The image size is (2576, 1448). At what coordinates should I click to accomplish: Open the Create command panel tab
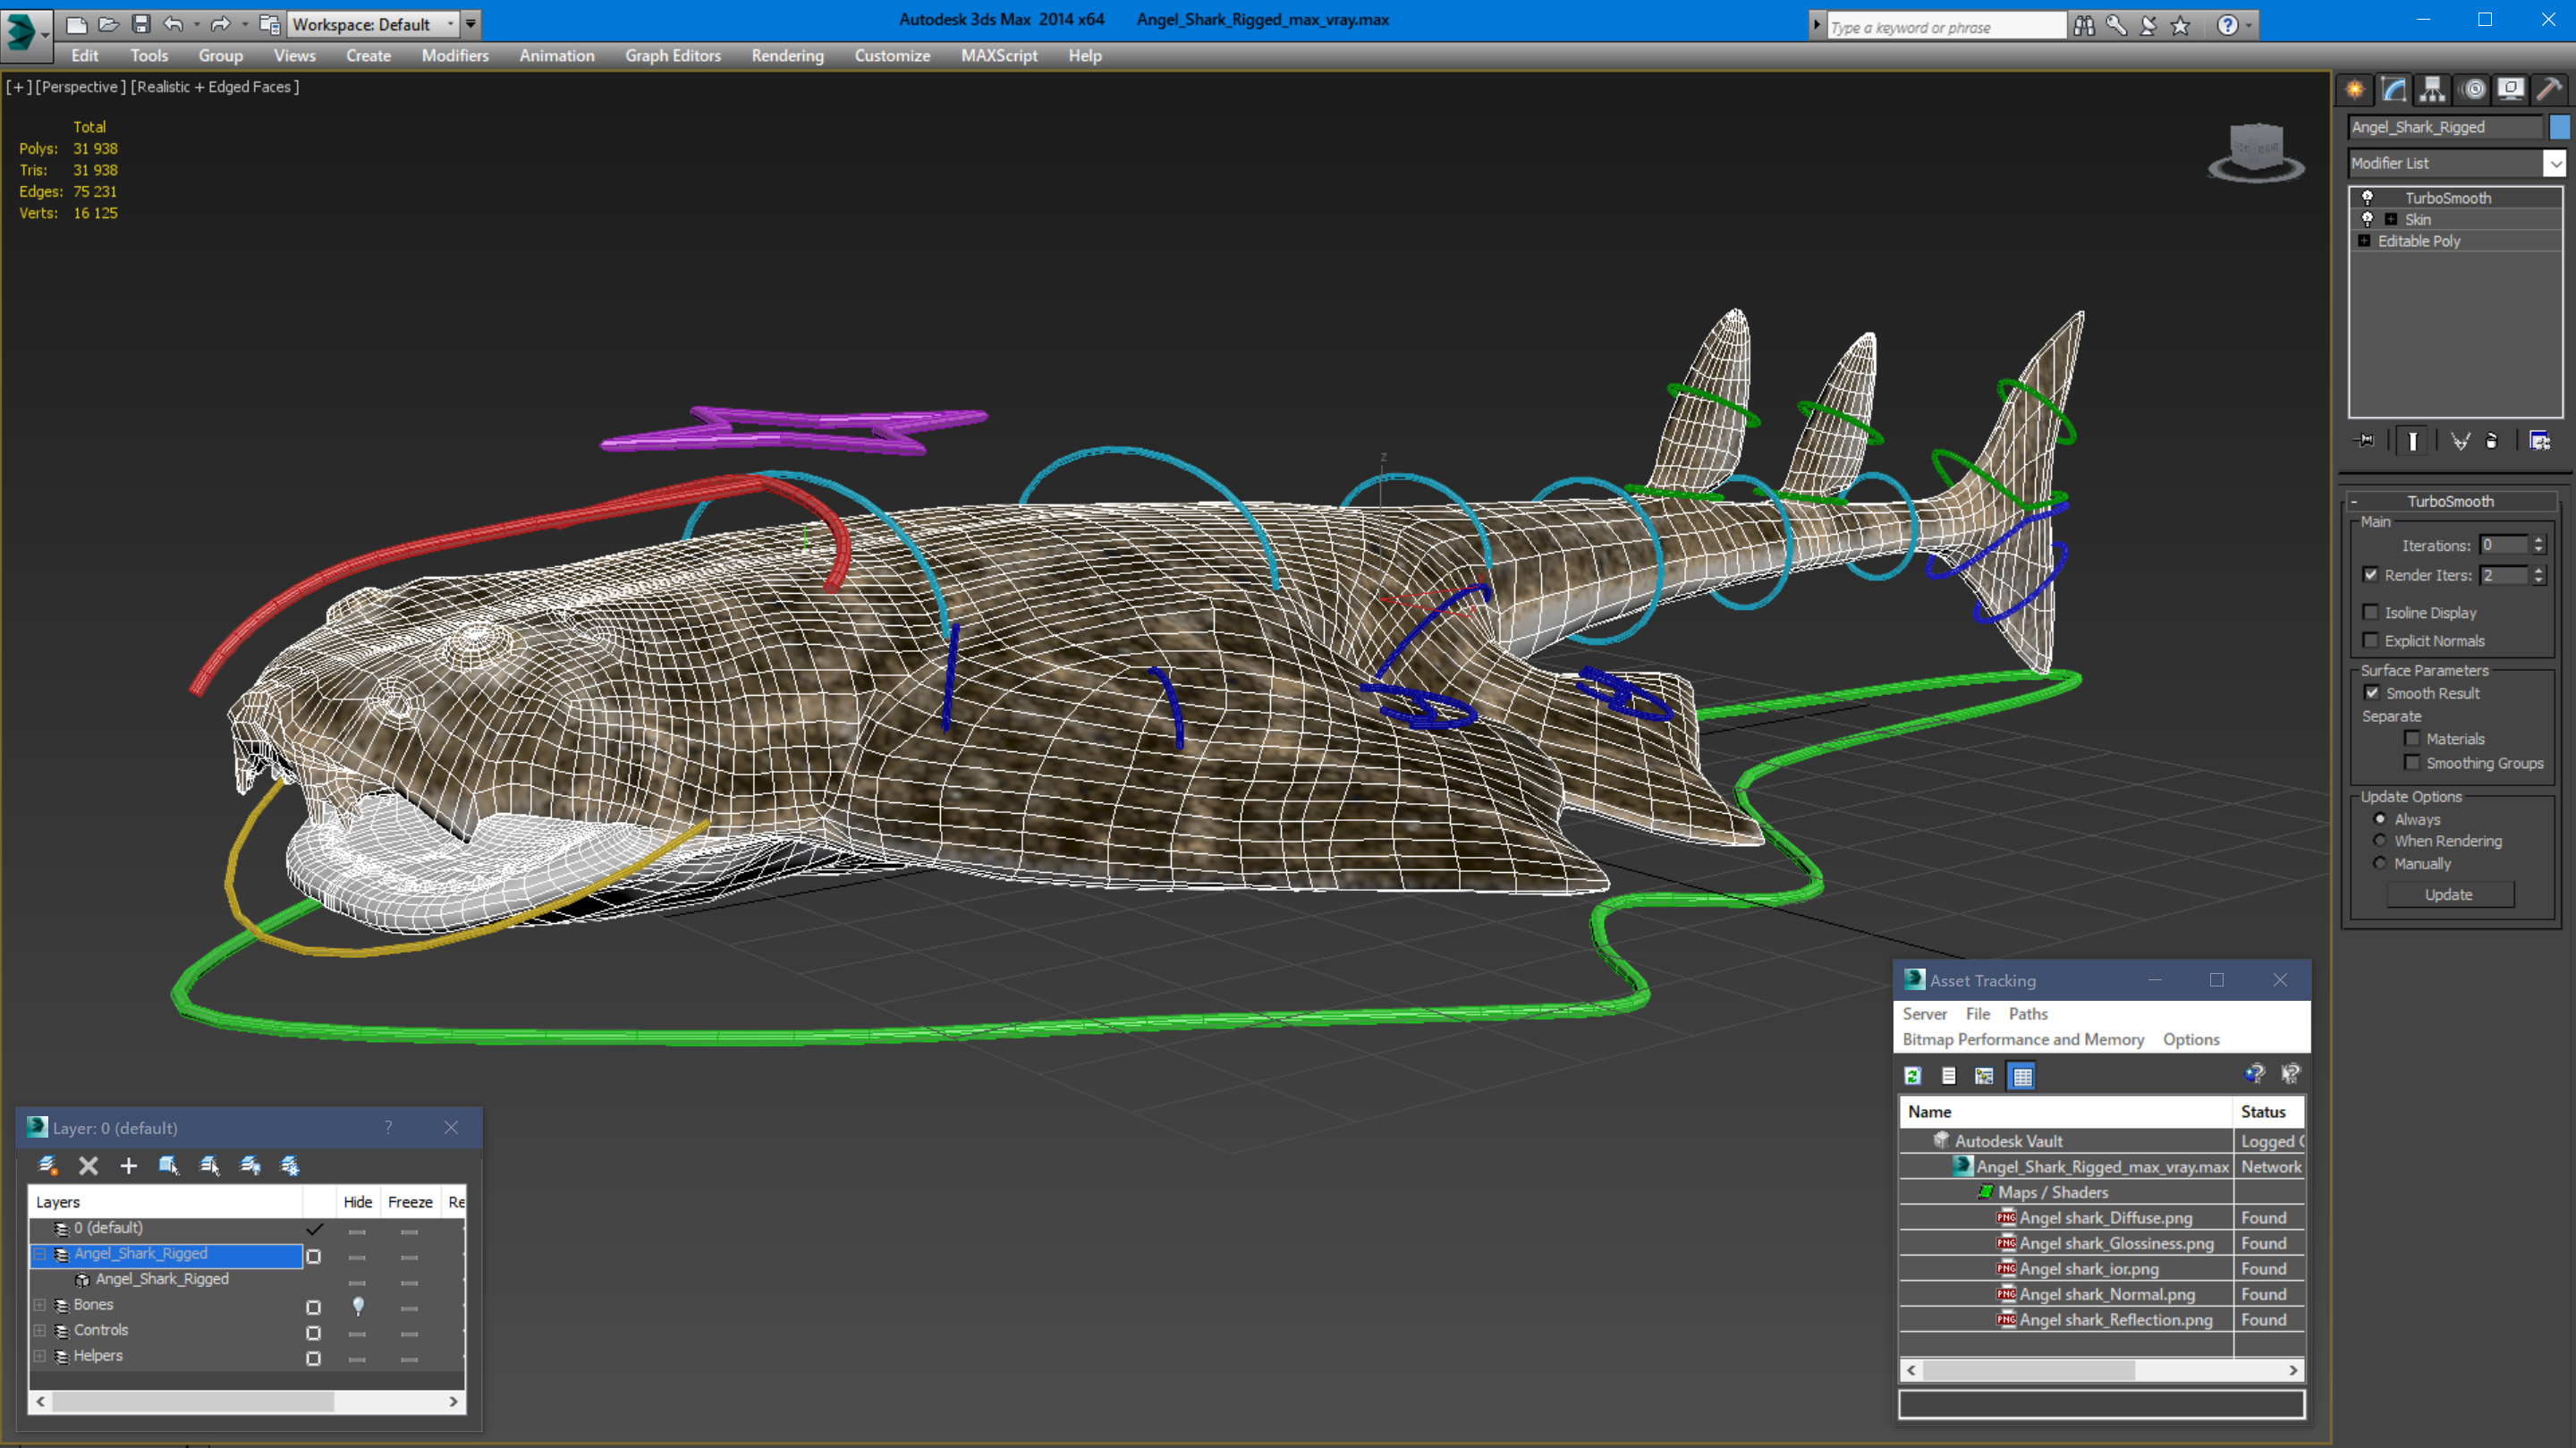2355,90
